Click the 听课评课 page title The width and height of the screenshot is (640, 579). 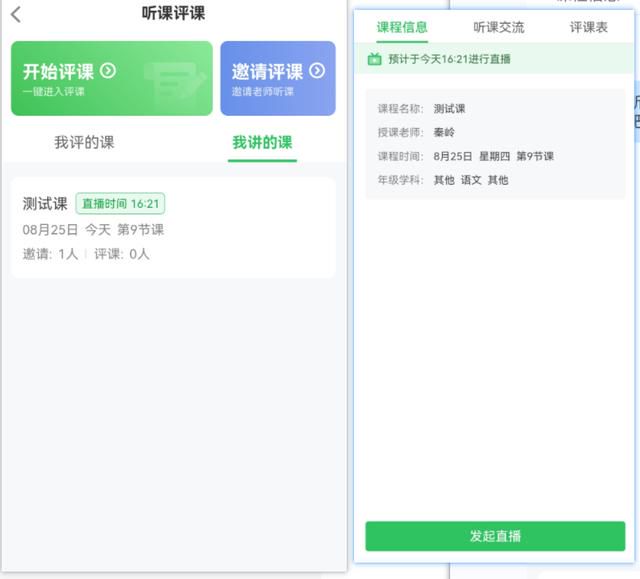[173, 13]
